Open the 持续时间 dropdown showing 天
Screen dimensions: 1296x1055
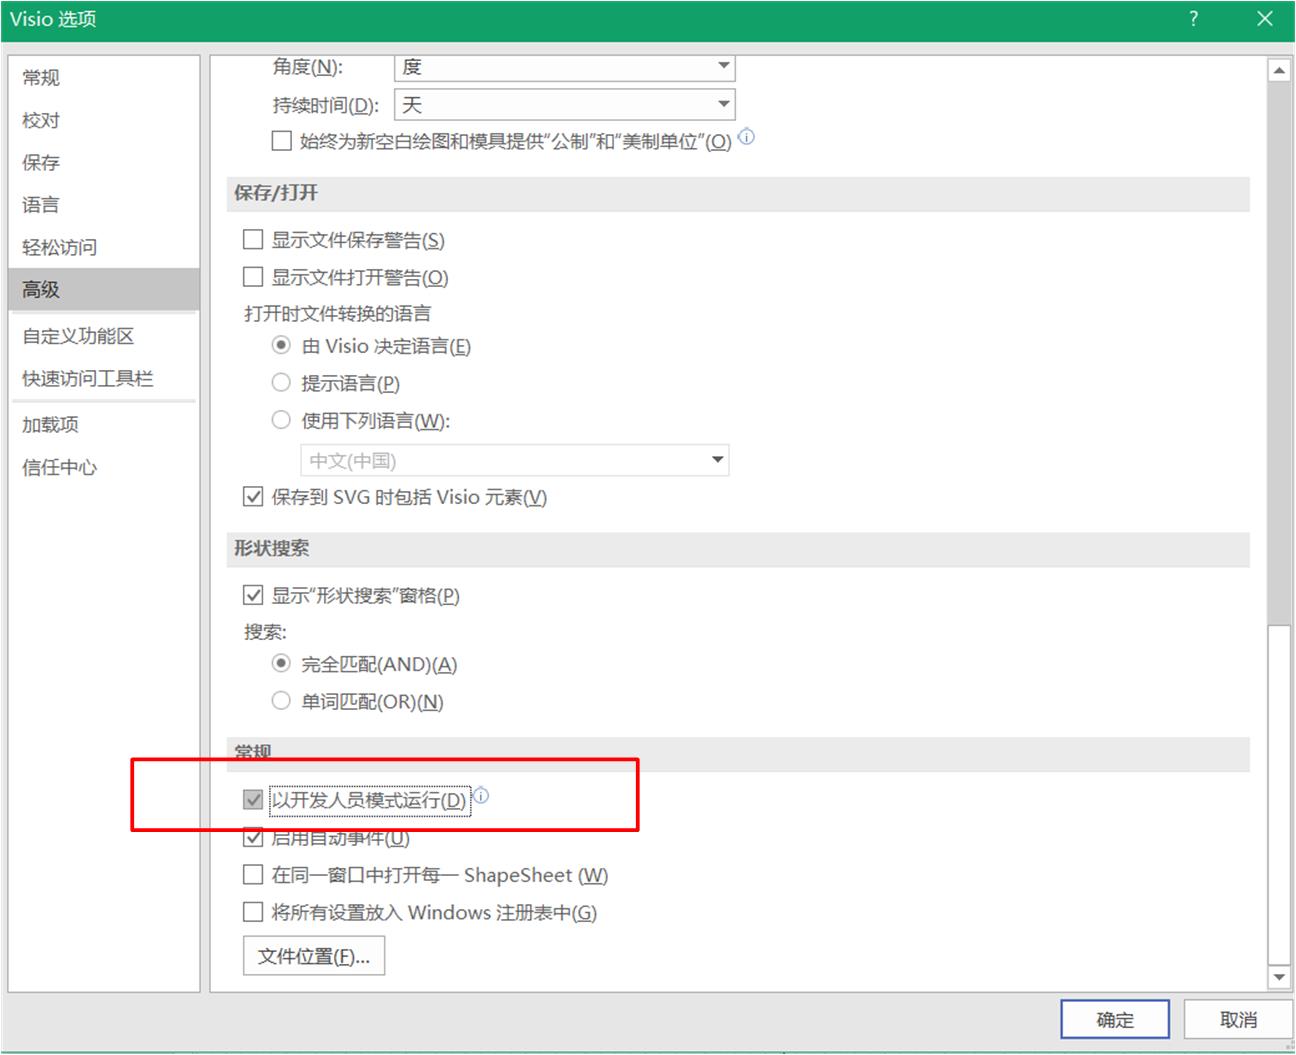(565, 105)
